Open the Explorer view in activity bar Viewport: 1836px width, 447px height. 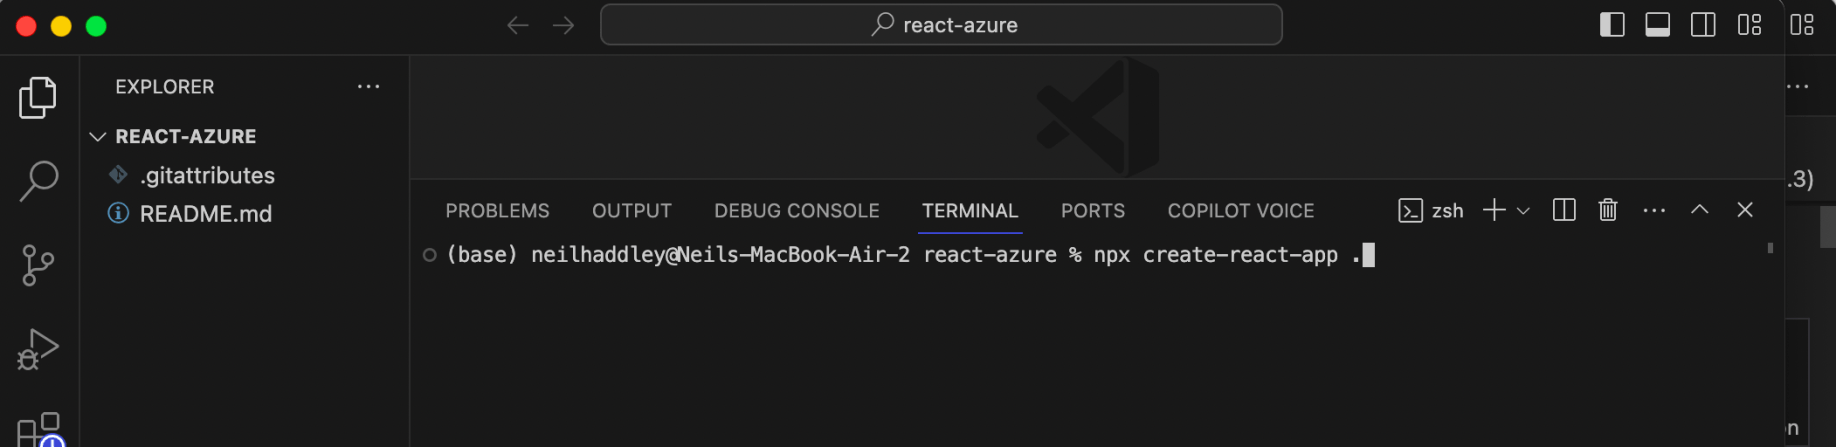click(38, 97)
